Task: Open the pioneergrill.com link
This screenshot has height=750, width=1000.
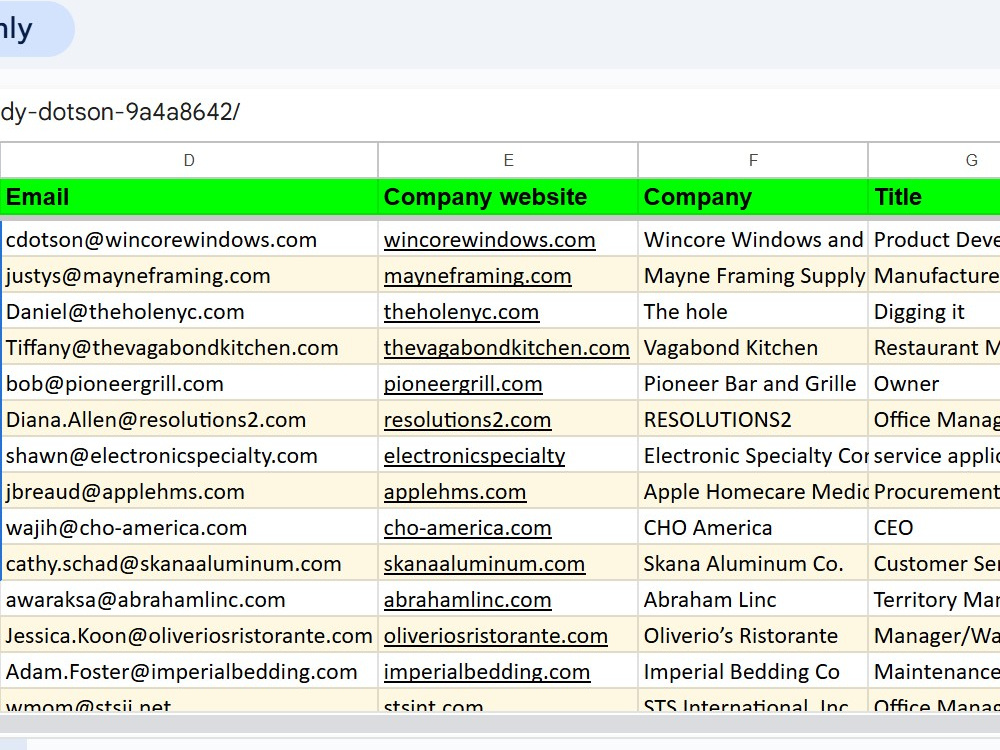Action: 463,384
